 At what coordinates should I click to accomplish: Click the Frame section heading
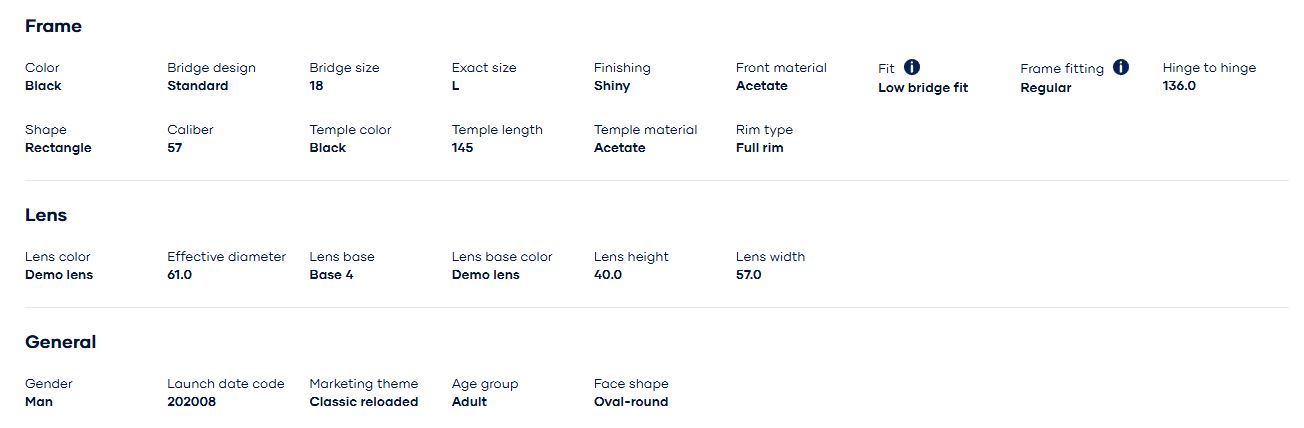click(x=53, y=26)
